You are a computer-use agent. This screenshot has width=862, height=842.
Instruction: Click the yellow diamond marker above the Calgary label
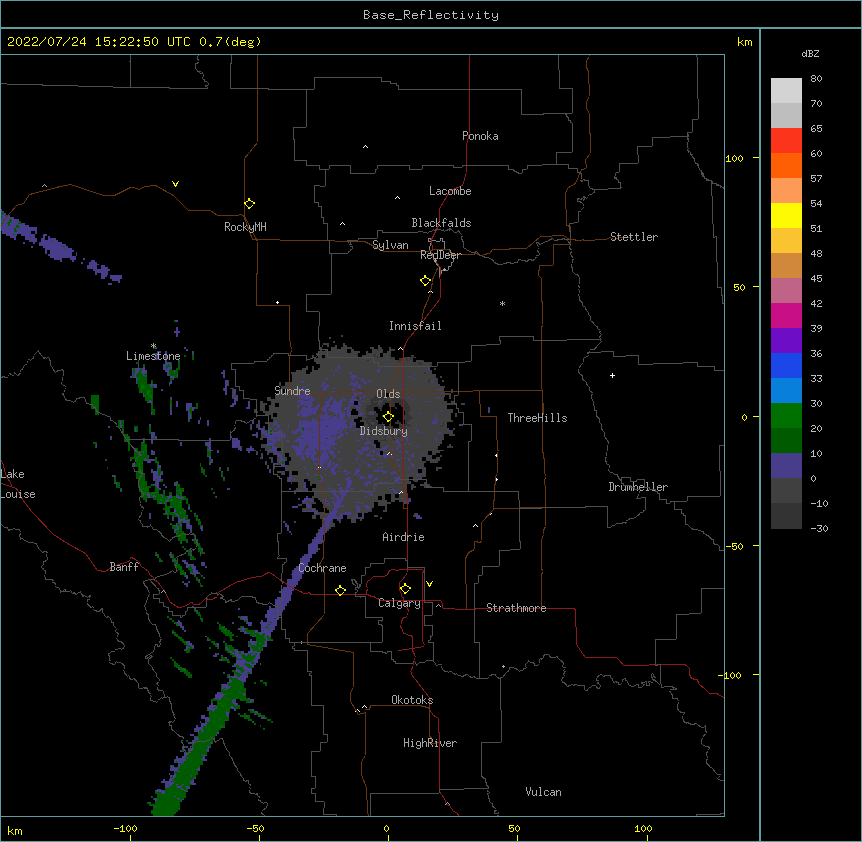pyautogui.click(x=405, y=589)
